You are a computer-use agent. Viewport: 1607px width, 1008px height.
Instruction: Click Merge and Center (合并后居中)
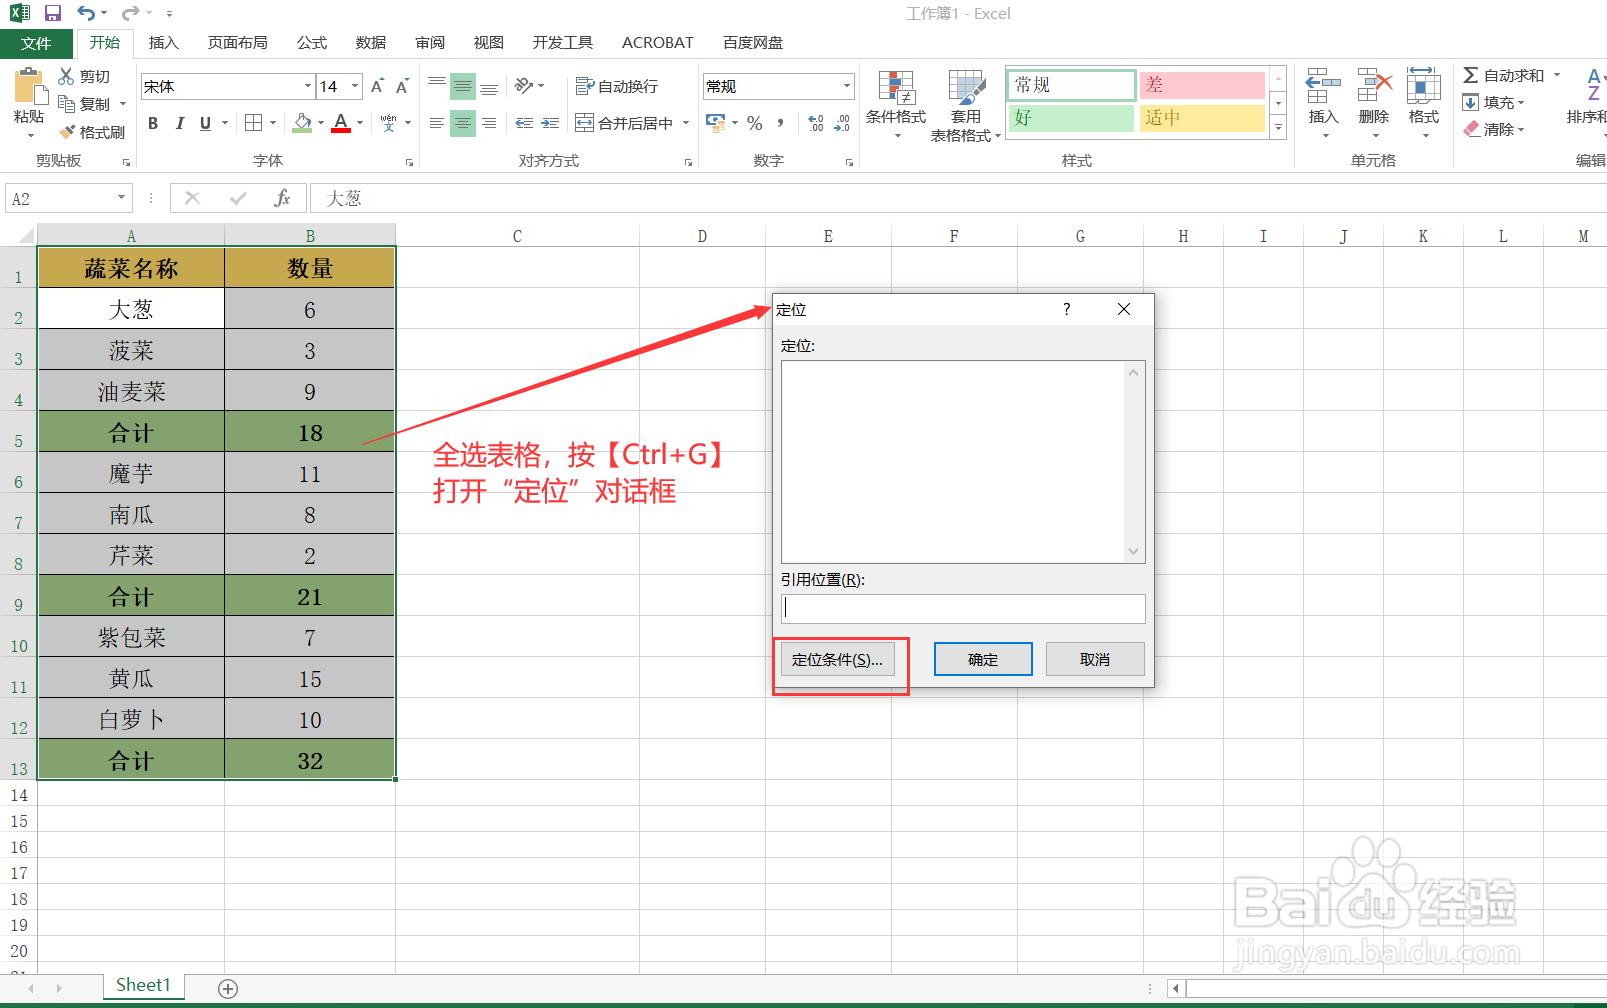pos(624,123)
